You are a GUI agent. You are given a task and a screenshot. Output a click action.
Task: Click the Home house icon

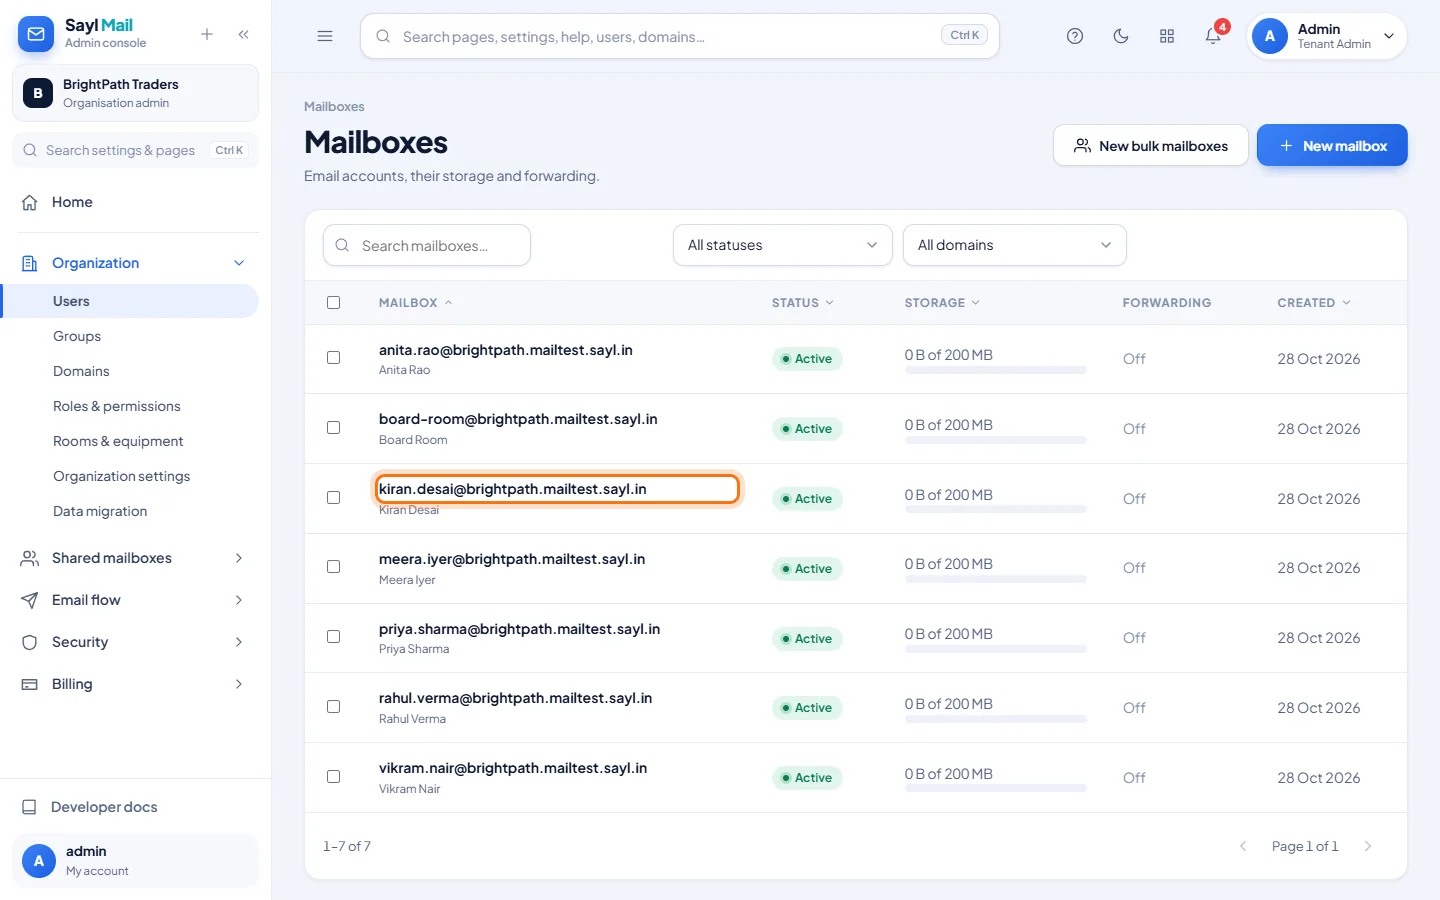click(x=30, y=202)
